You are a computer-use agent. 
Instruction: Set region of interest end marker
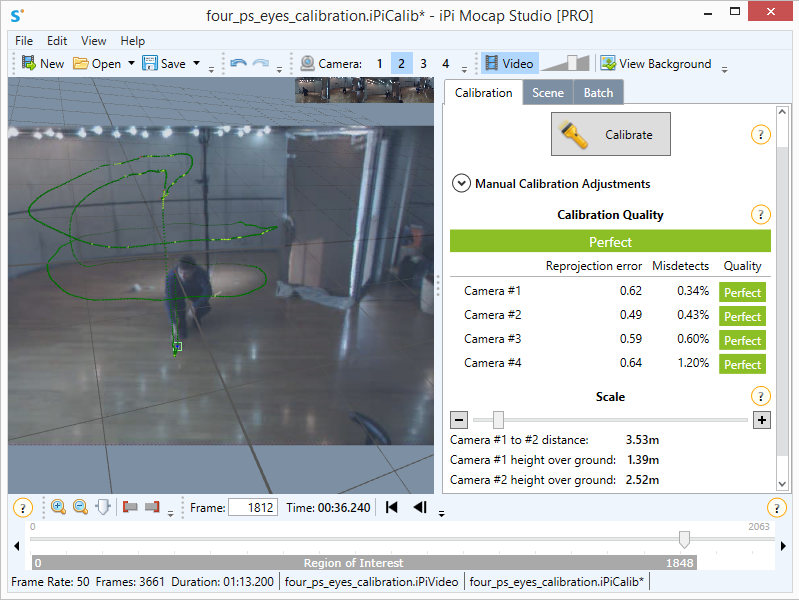click(152, 507)
